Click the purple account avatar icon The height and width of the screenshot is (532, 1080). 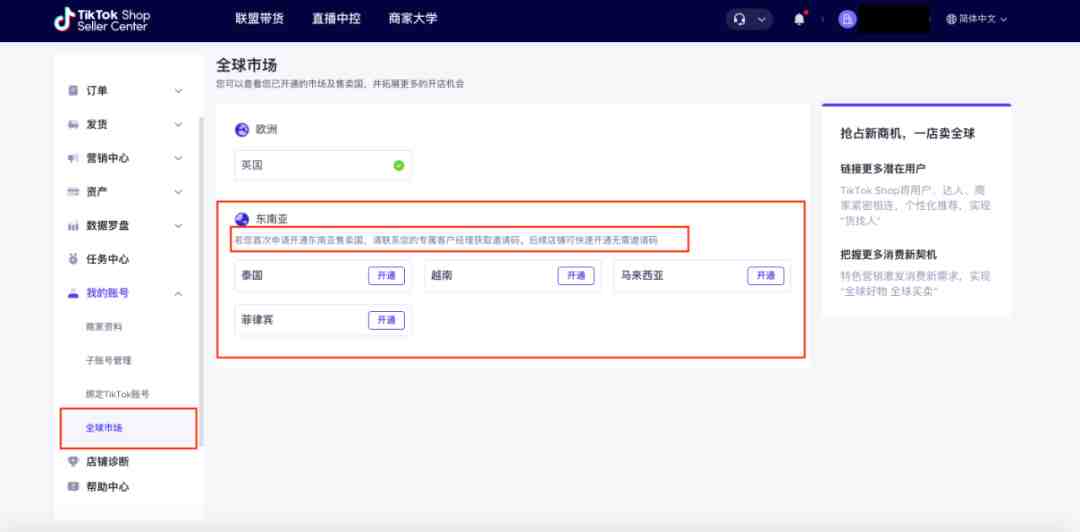(847, 19)
